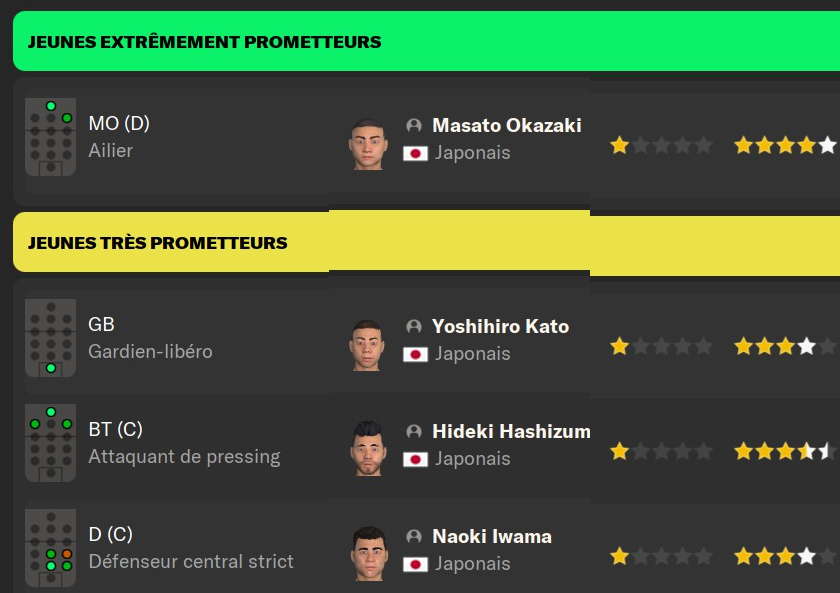
Task: Open Masato Okazaki's player profile
Action: [506, 126]
